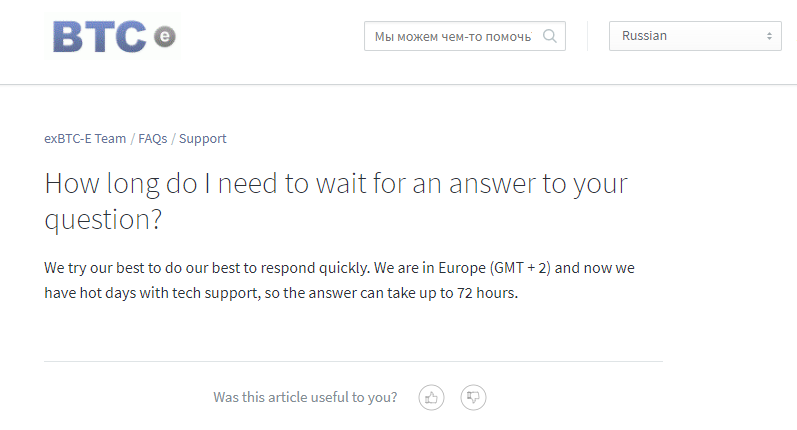Screen dimensions: 797x430
Task: Click the "BTC" letters in the logo
Action: tap(100, 38)
